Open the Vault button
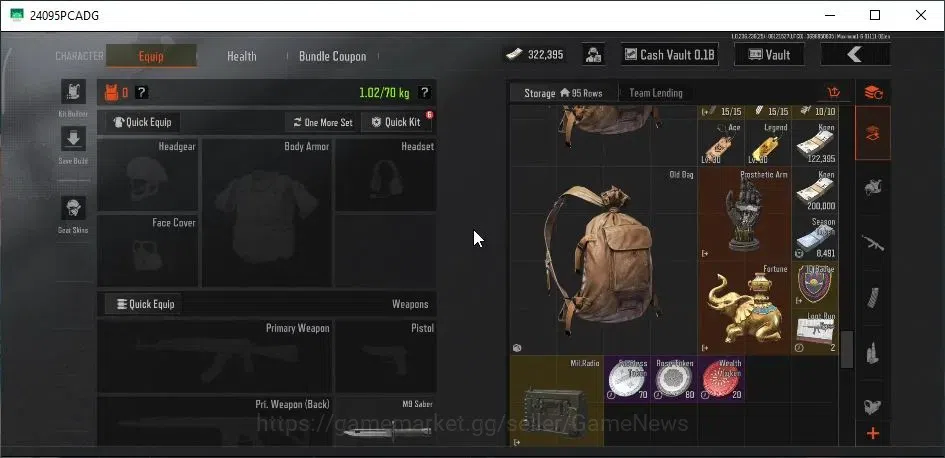945x458 pixels. (769, 55)
